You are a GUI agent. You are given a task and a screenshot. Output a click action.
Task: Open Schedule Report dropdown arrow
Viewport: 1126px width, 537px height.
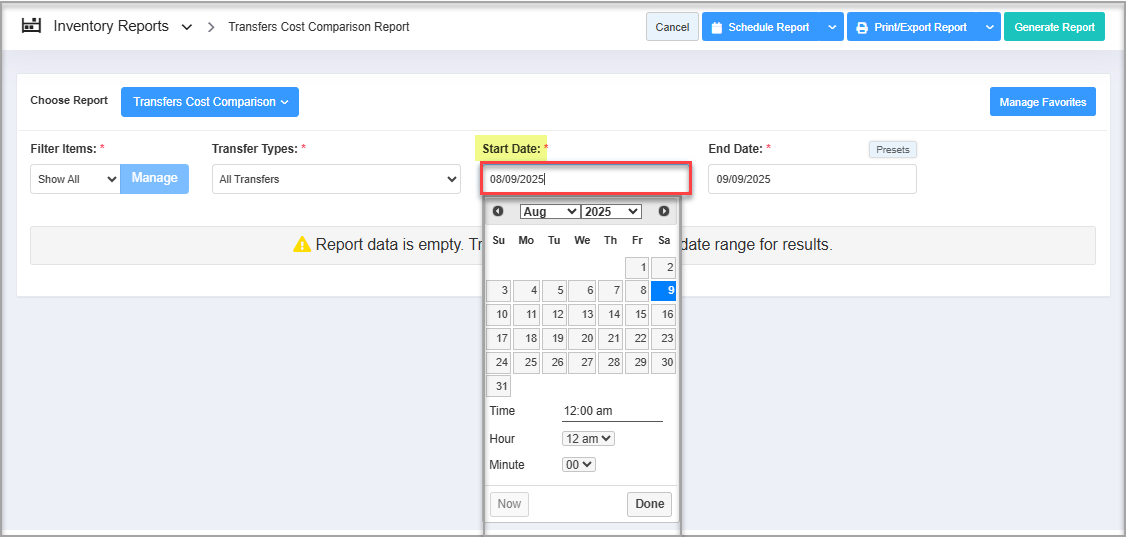coord(832,27)
